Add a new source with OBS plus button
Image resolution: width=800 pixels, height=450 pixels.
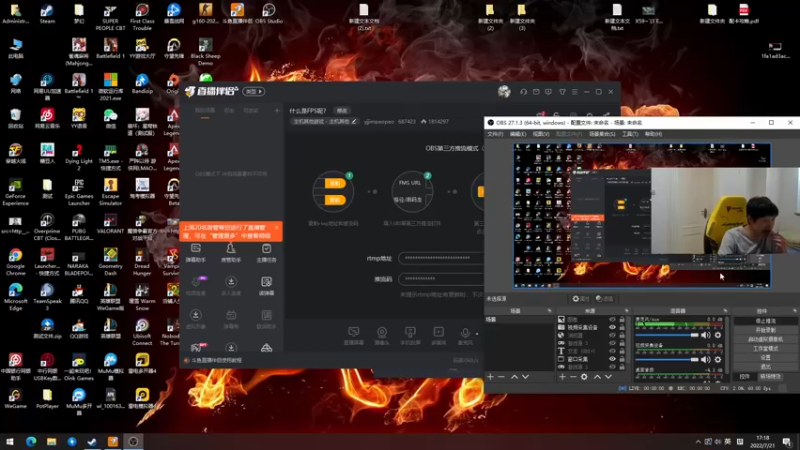point(562,377)
